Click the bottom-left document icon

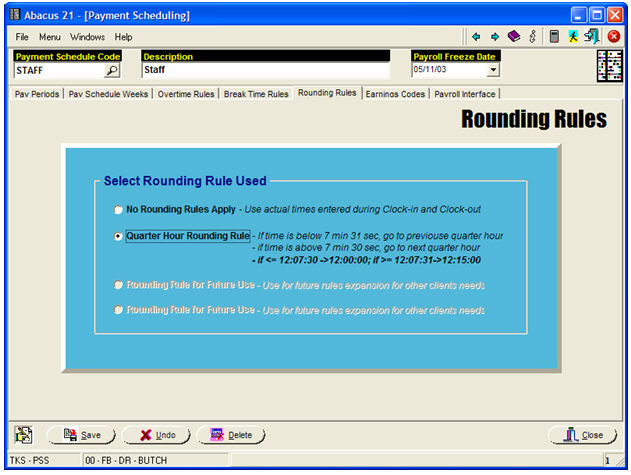pyautogui.click(x=24, y=435)
